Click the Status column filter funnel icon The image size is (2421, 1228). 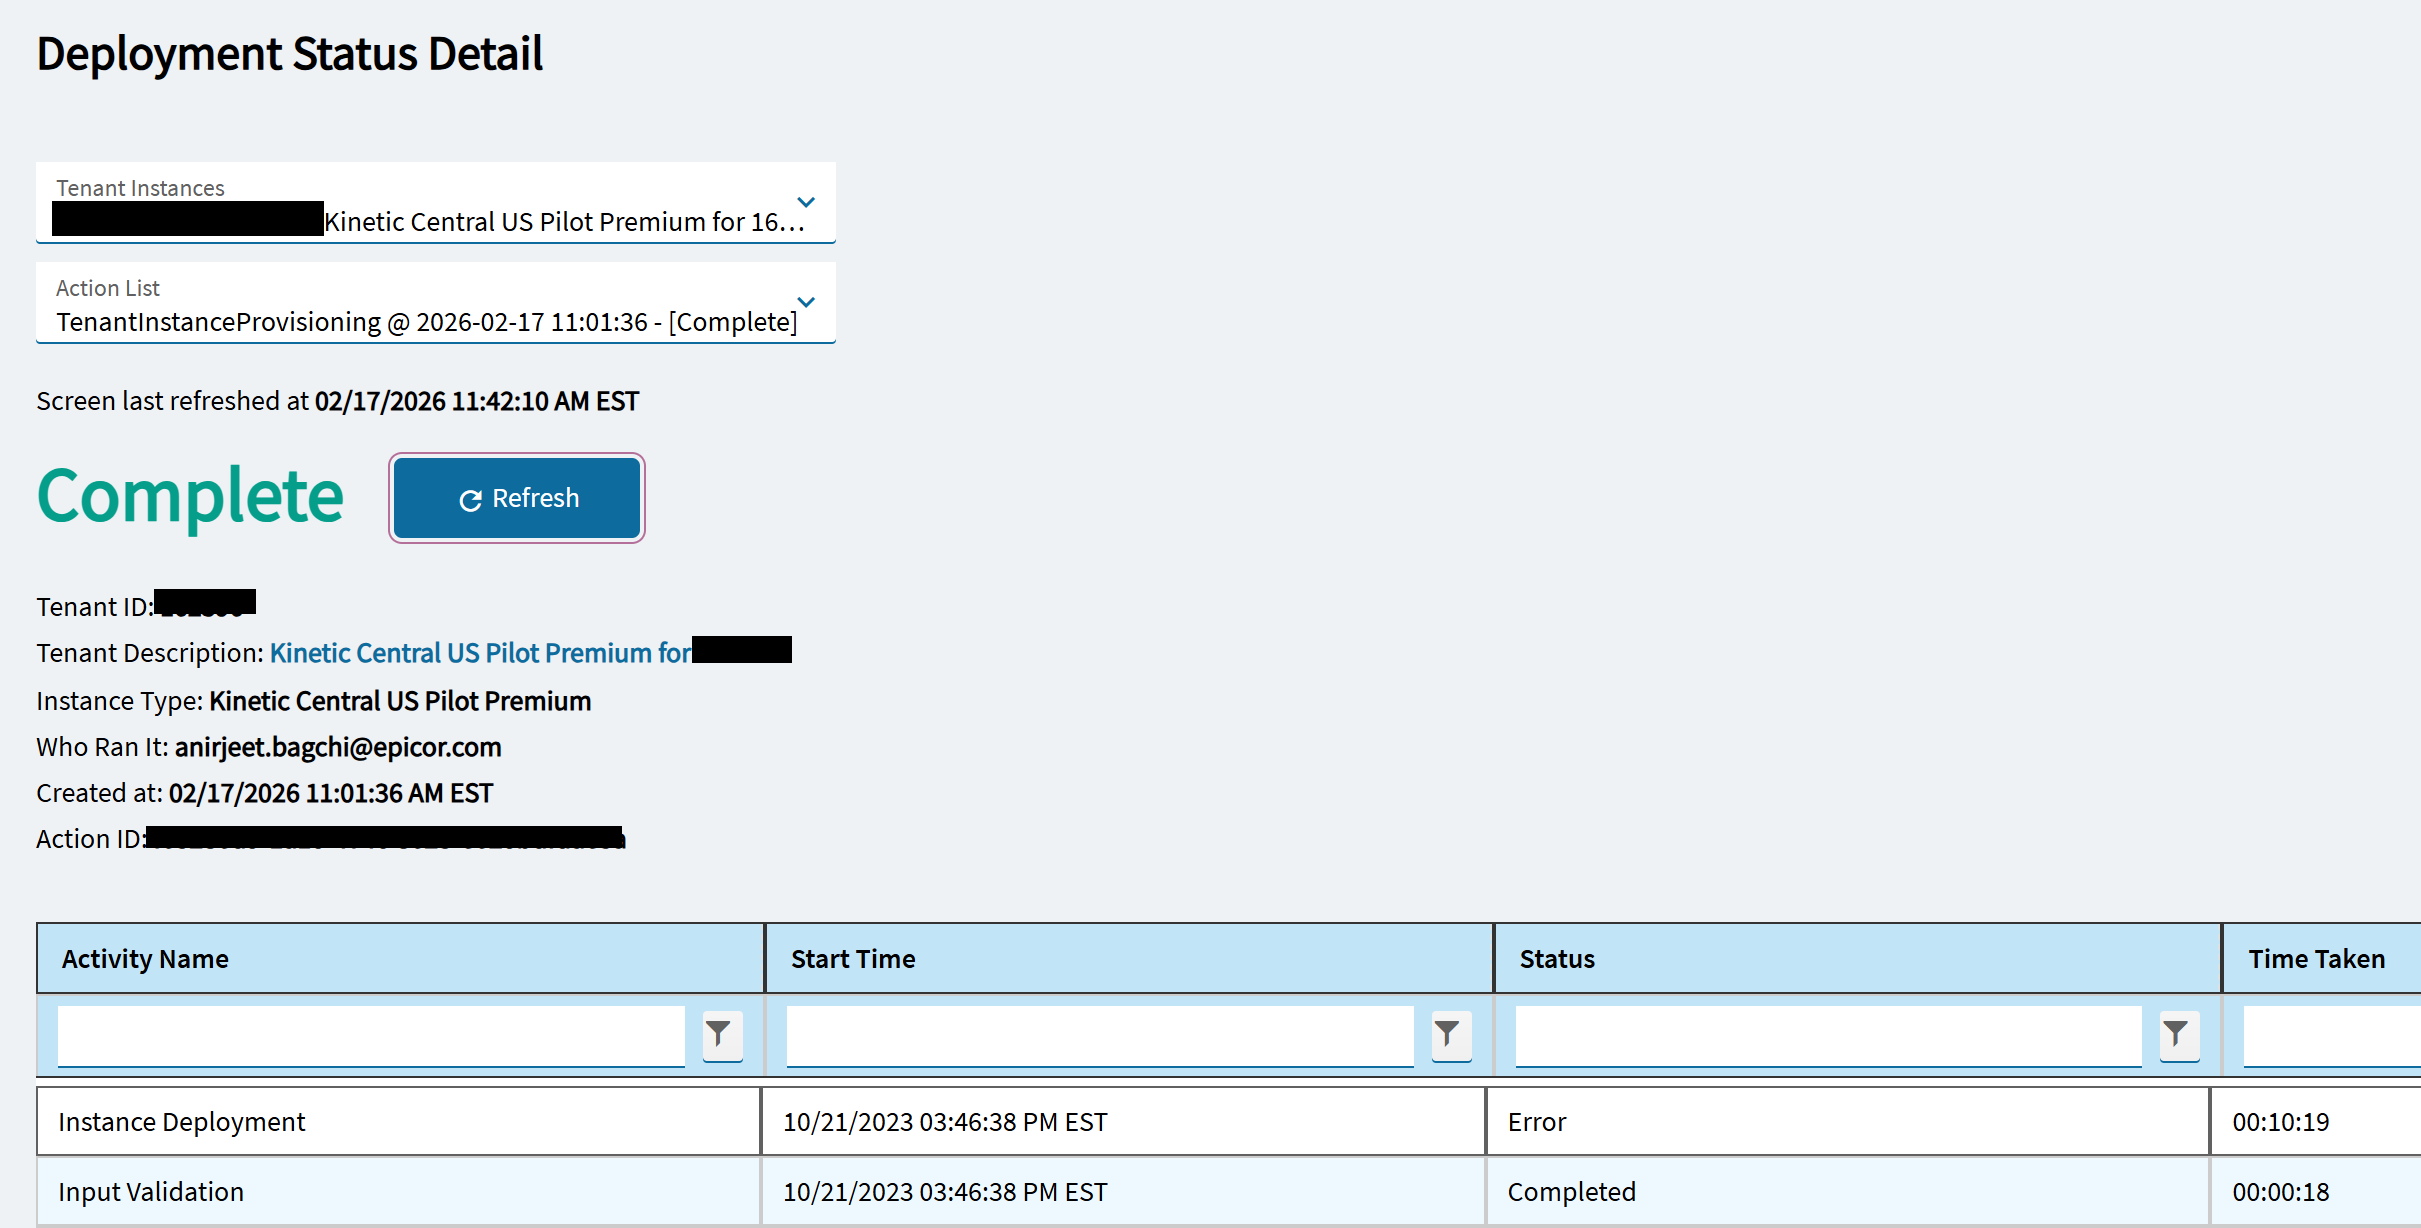[2177, 1034]
